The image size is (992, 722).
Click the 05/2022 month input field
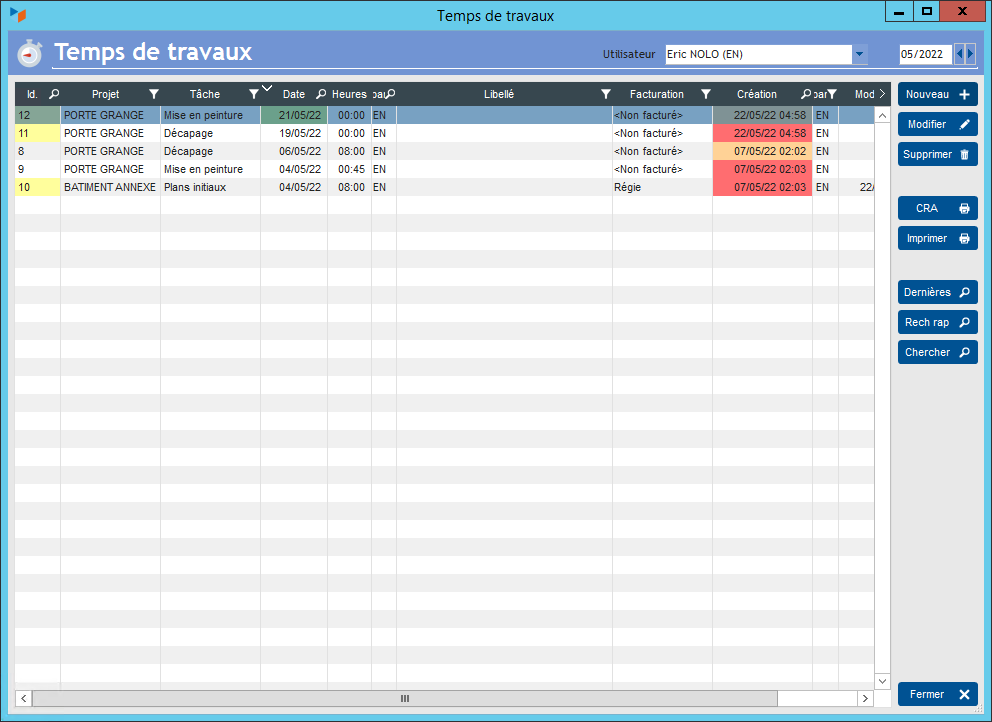click(x=924, y=54)
